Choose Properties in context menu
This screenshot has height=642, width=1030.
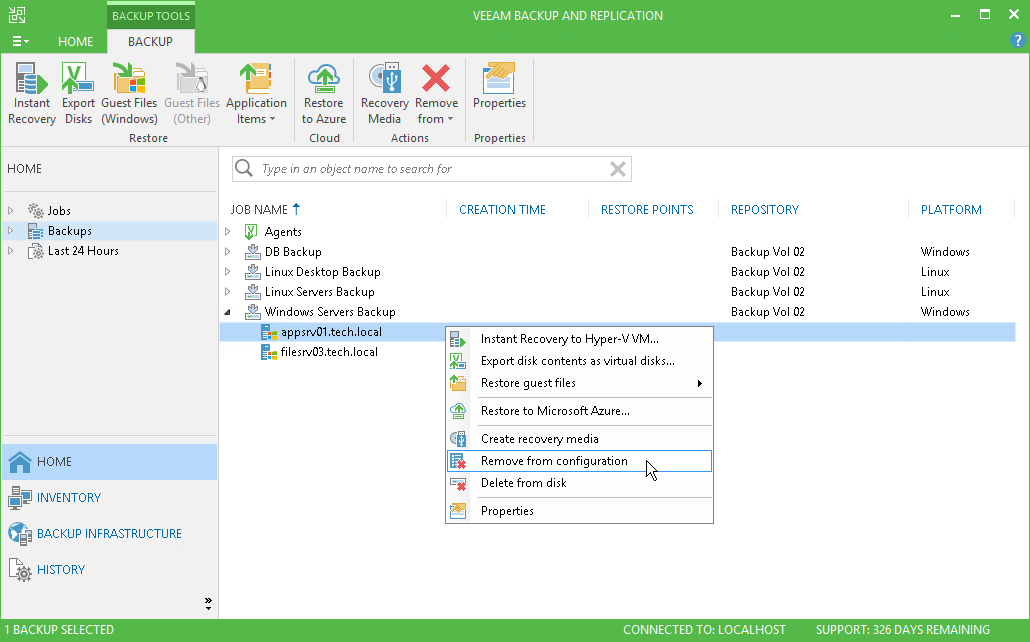(x=579, y=511)
